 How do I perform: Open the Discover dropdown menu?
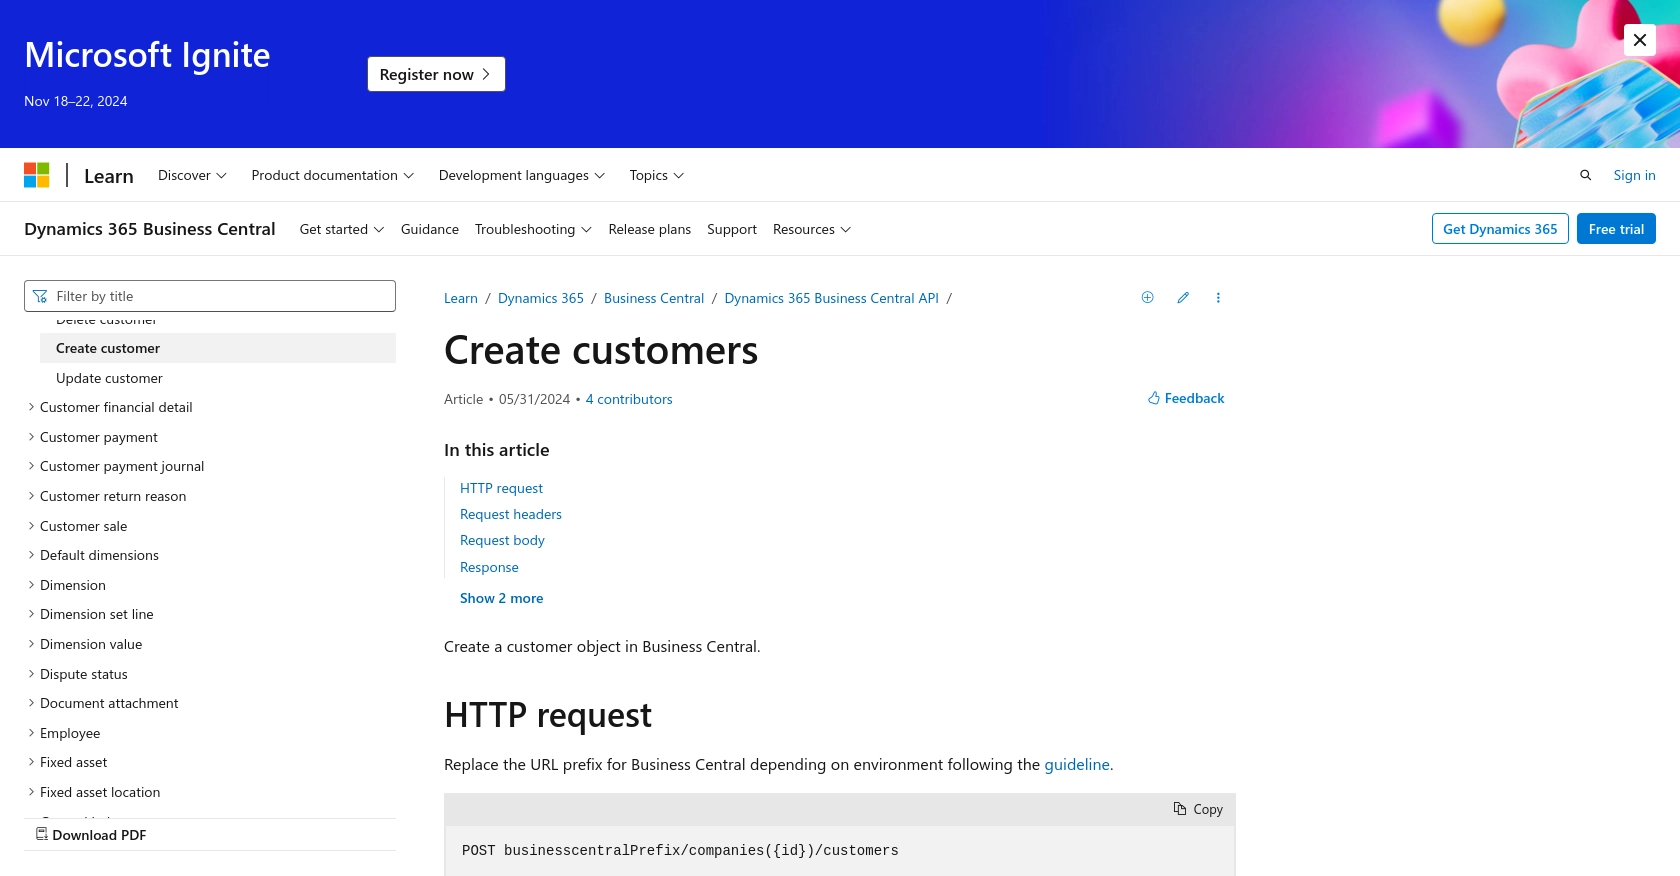[x=192, y=175]
